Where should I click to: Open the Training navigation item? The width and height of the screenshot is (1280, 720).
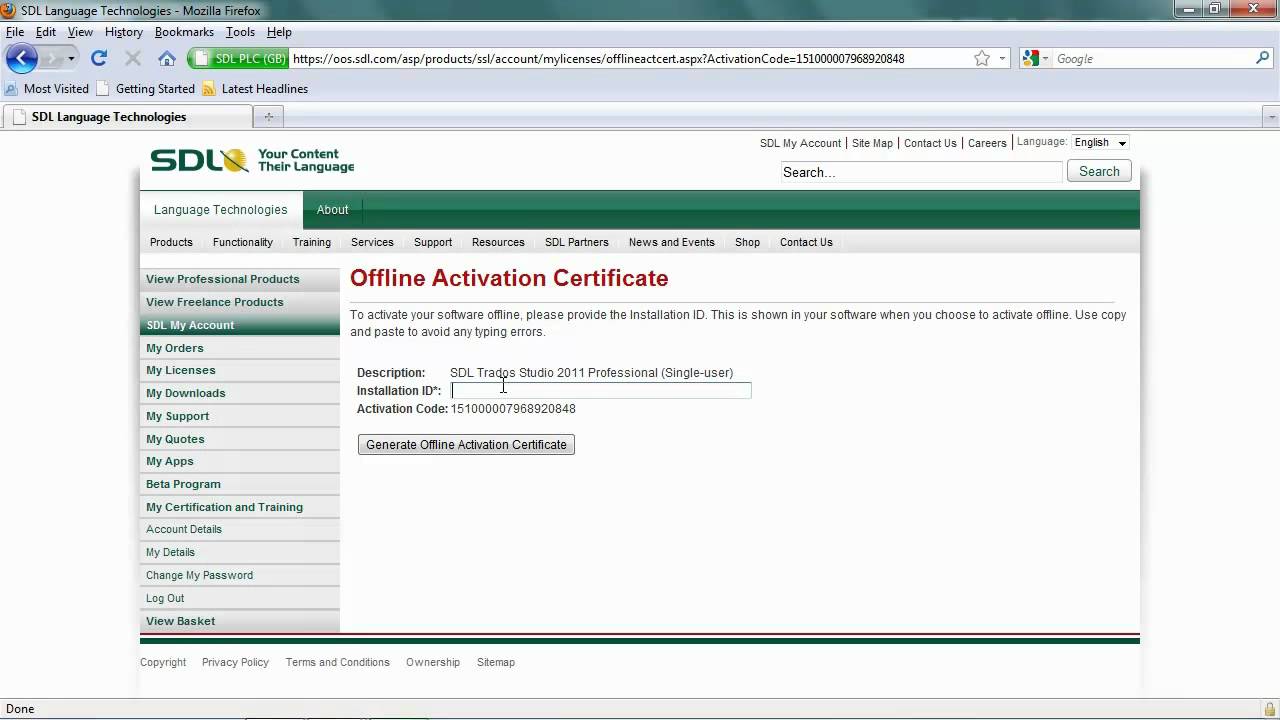[312, 242]
